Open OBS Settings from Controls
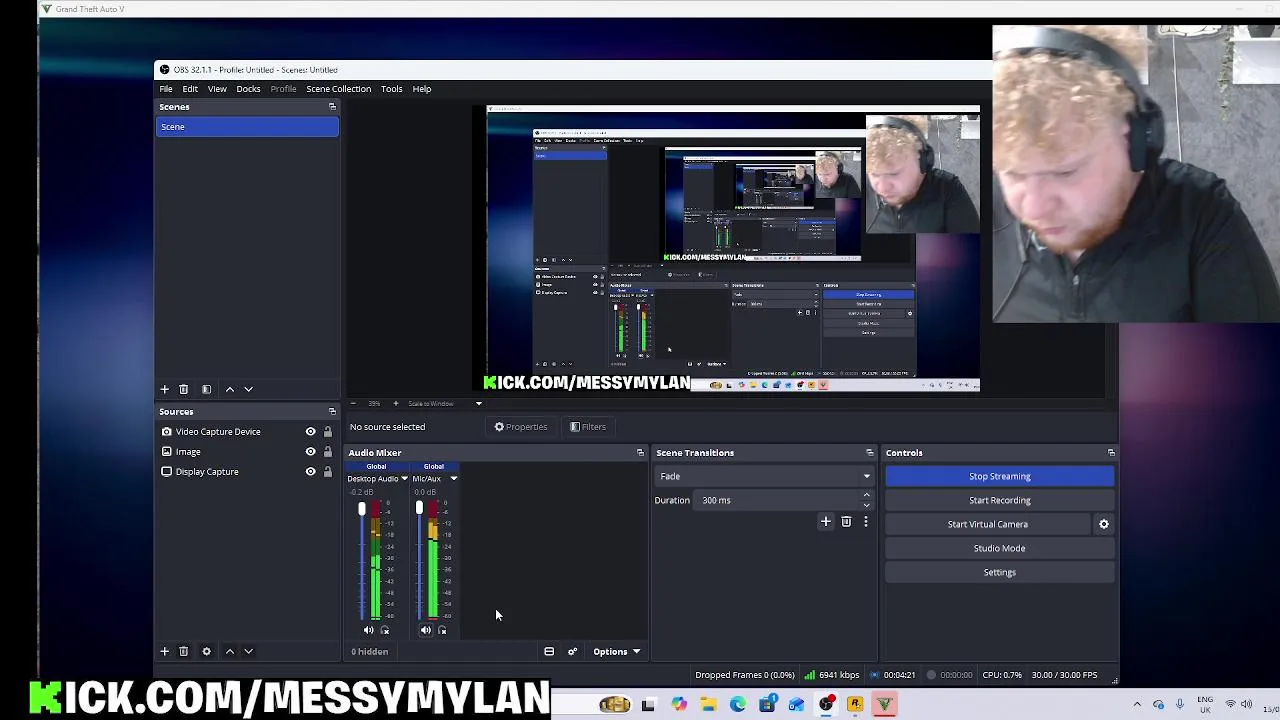1280x720 pixels. tap(1000, 573)
